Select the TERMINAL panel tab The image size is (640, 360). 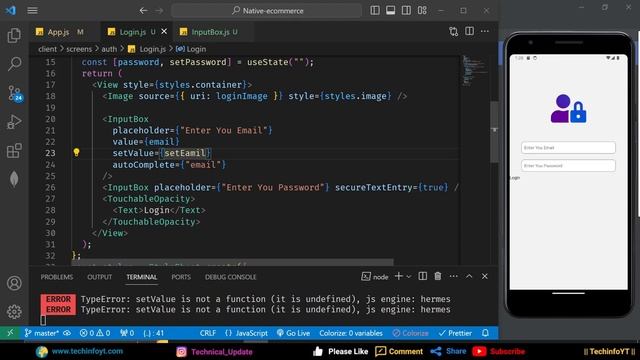click(142, 277)
